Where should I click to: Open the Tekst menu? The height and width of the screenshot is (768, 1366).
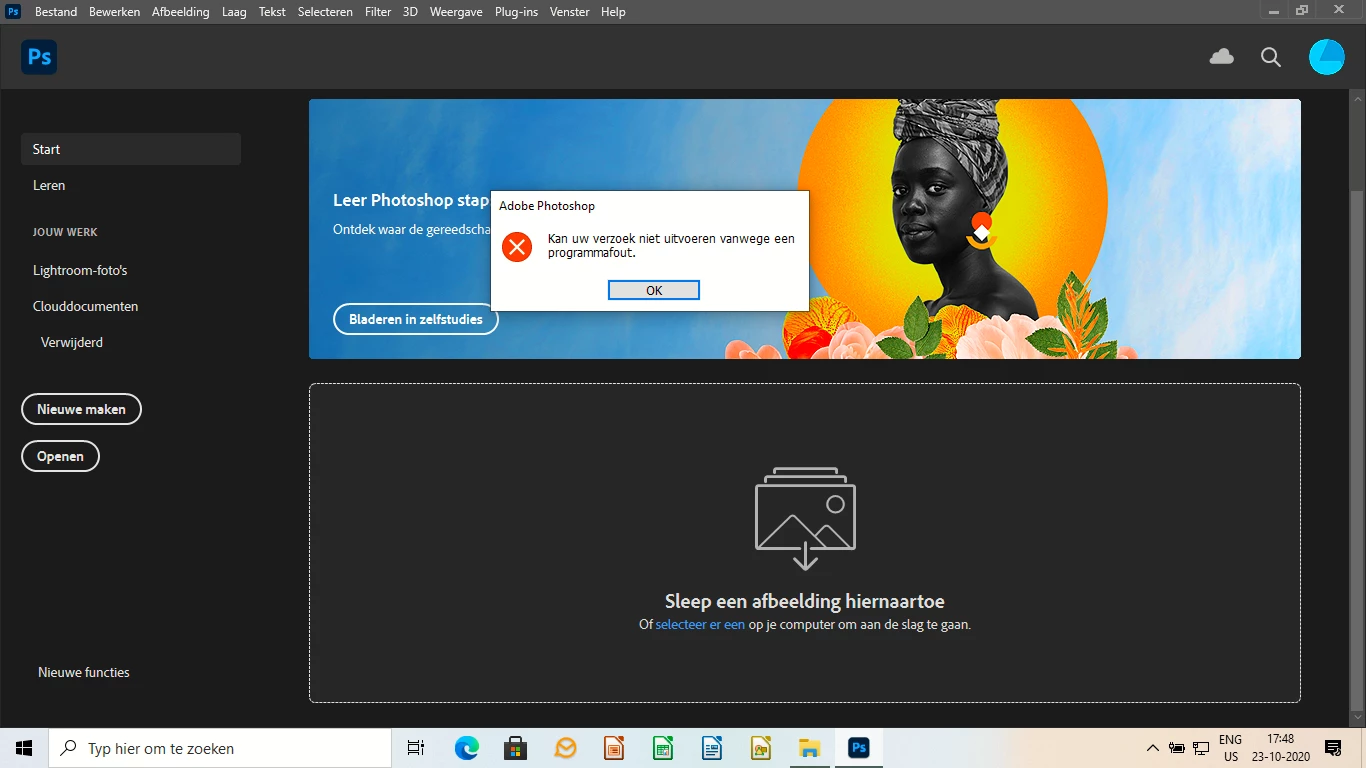click(x=272, y=12)
